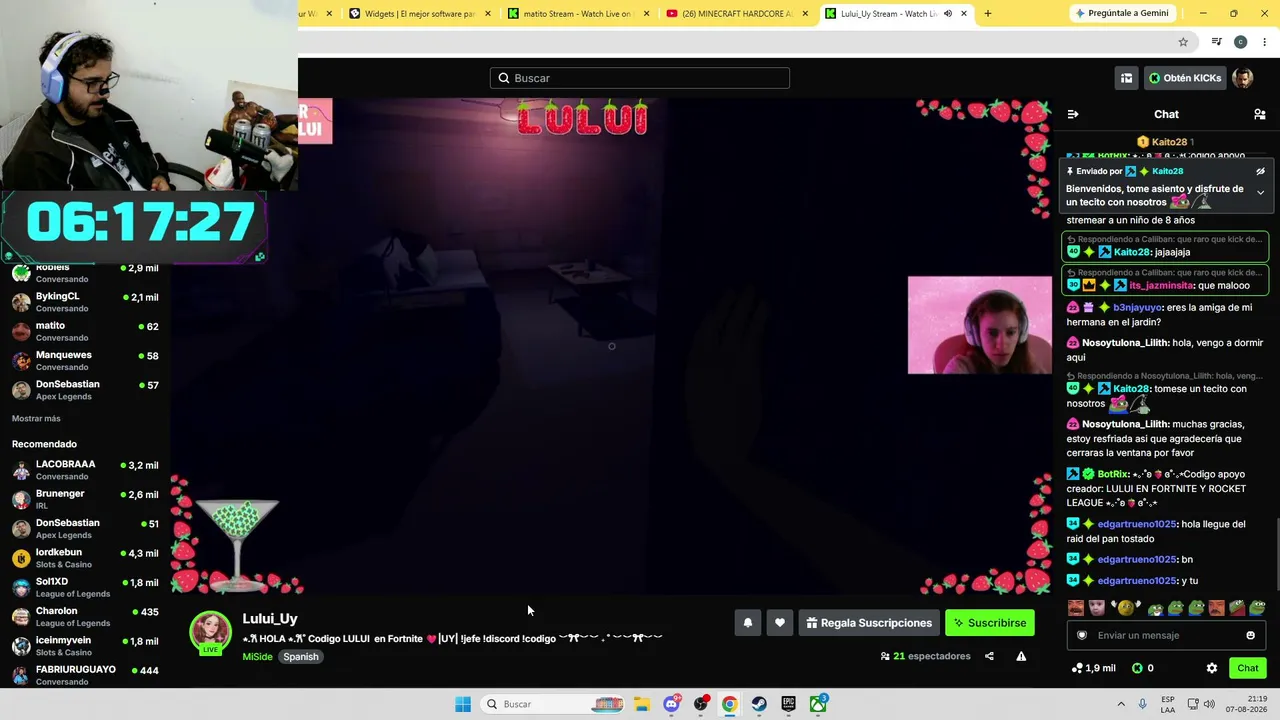Open Steam from taskbar
Image resolution: width=1280 pixels, height=720 pixels.
[x=759, y=704]
